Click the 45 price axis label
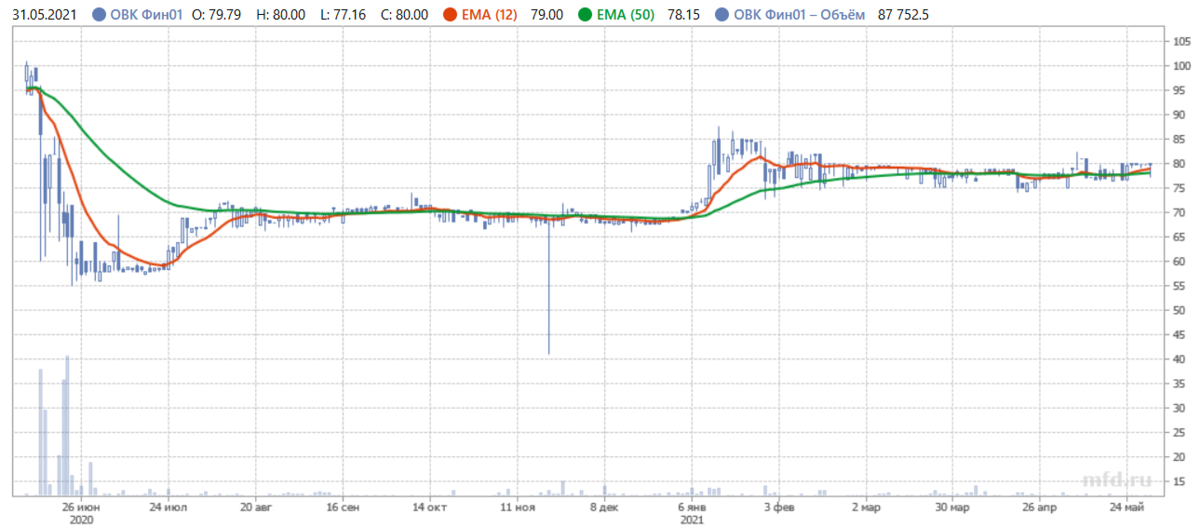 click(x=1179, y=335)
